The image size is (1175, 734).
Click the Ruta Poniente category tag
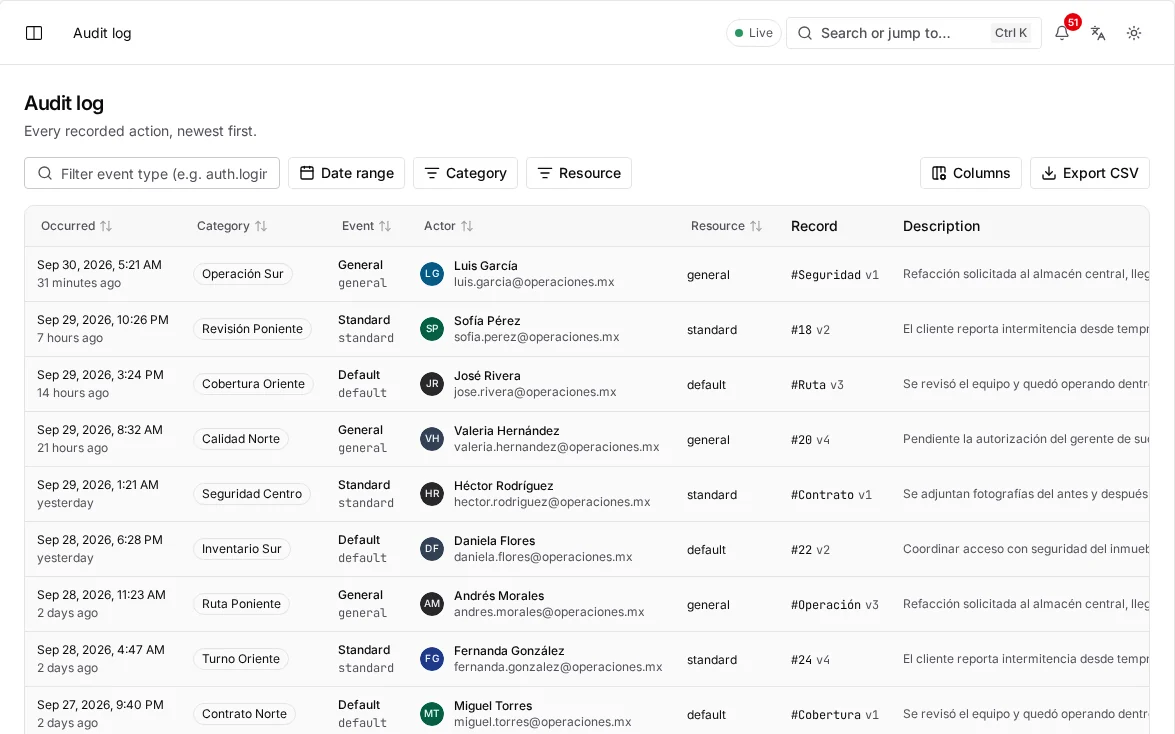click(x=241, y=604)
